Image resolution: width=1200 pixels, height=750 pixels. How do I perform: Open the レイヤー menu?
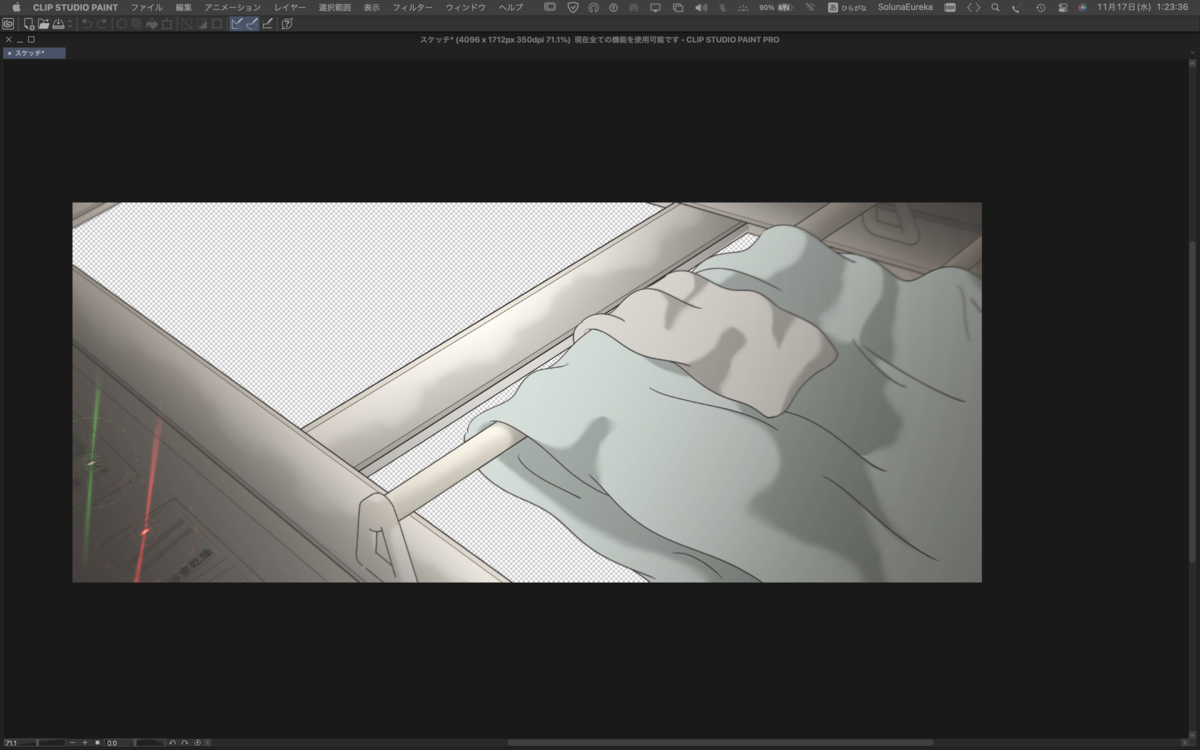pos(290,7)
